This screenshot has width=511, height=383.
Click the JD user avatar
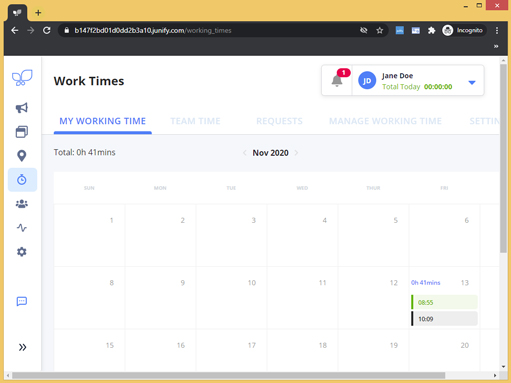coord(367,80)
